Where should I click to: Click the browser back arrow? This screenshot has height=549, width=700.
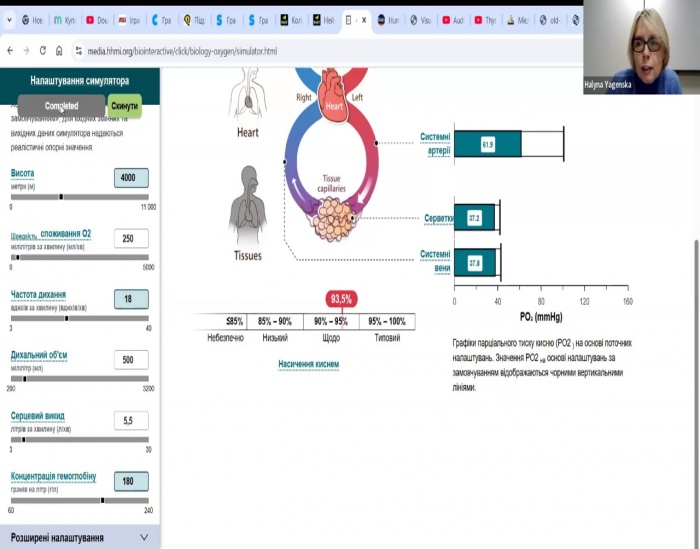click(10, 50)
